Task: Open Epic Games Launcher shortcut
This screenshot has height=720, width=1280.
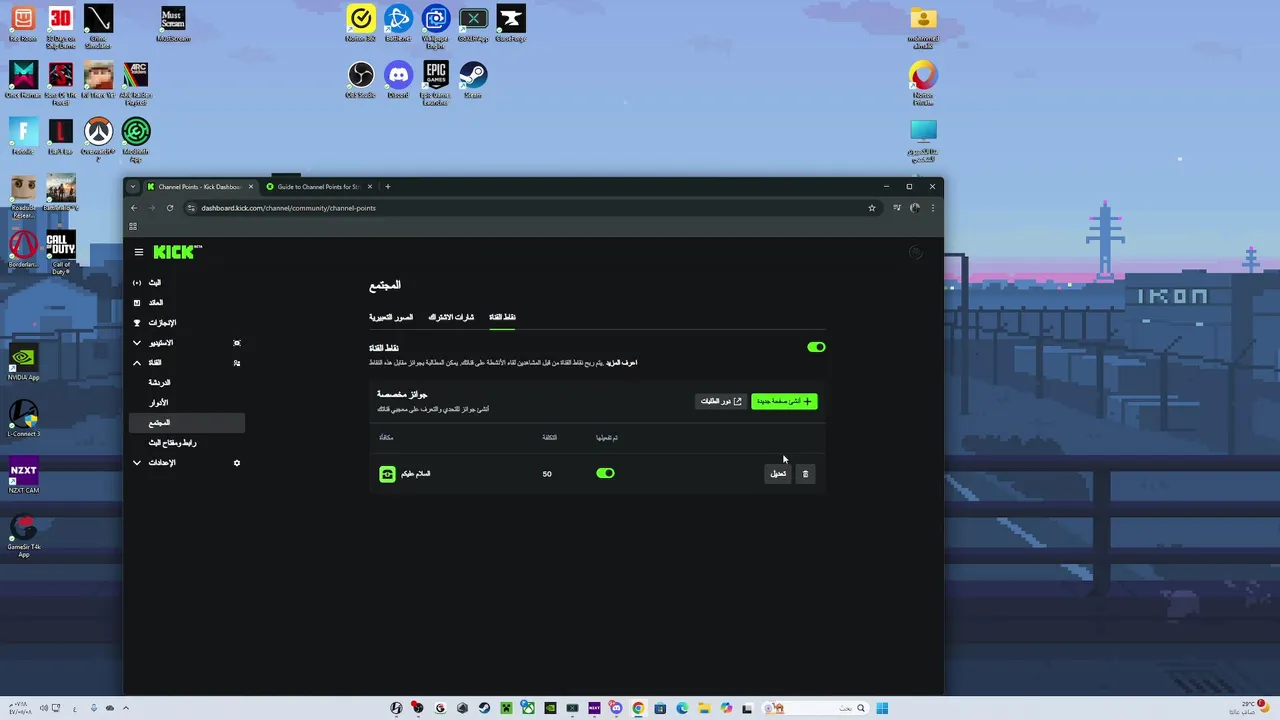Action: (x=435, y=83)
